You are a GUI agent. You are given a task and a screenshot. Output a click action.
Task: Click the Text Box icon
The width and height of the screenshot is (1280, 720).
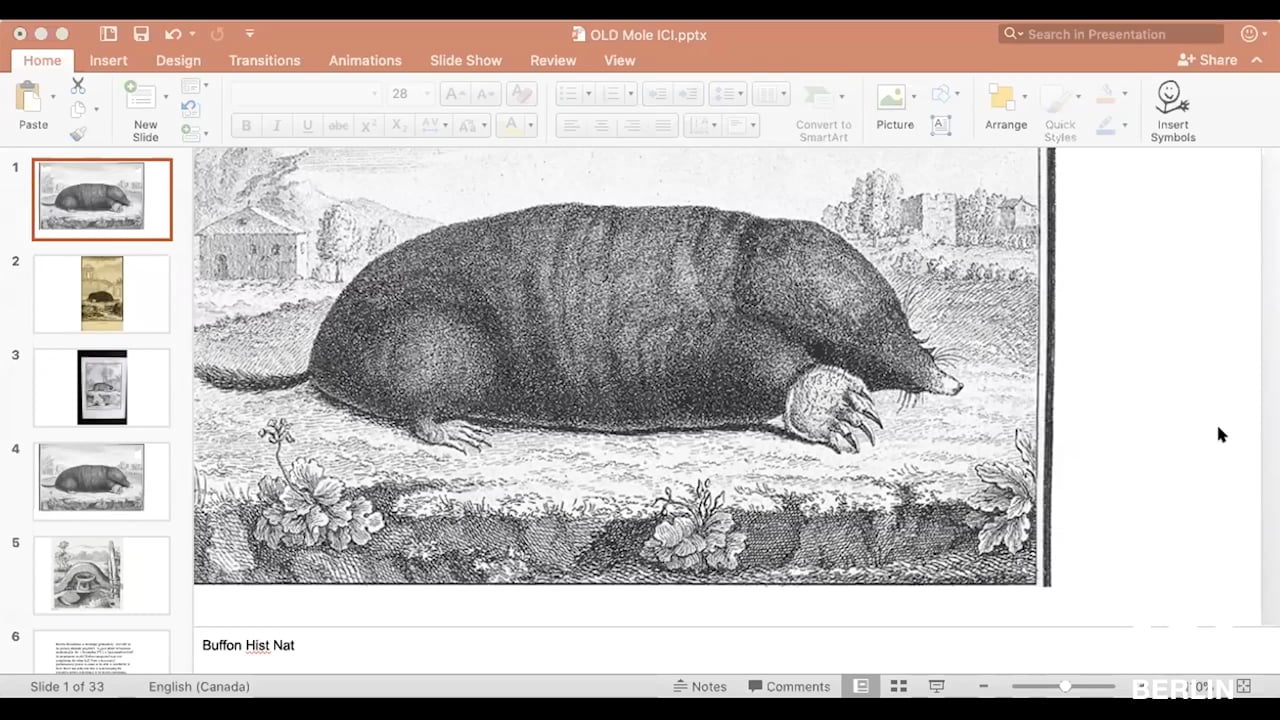point(940,125)
